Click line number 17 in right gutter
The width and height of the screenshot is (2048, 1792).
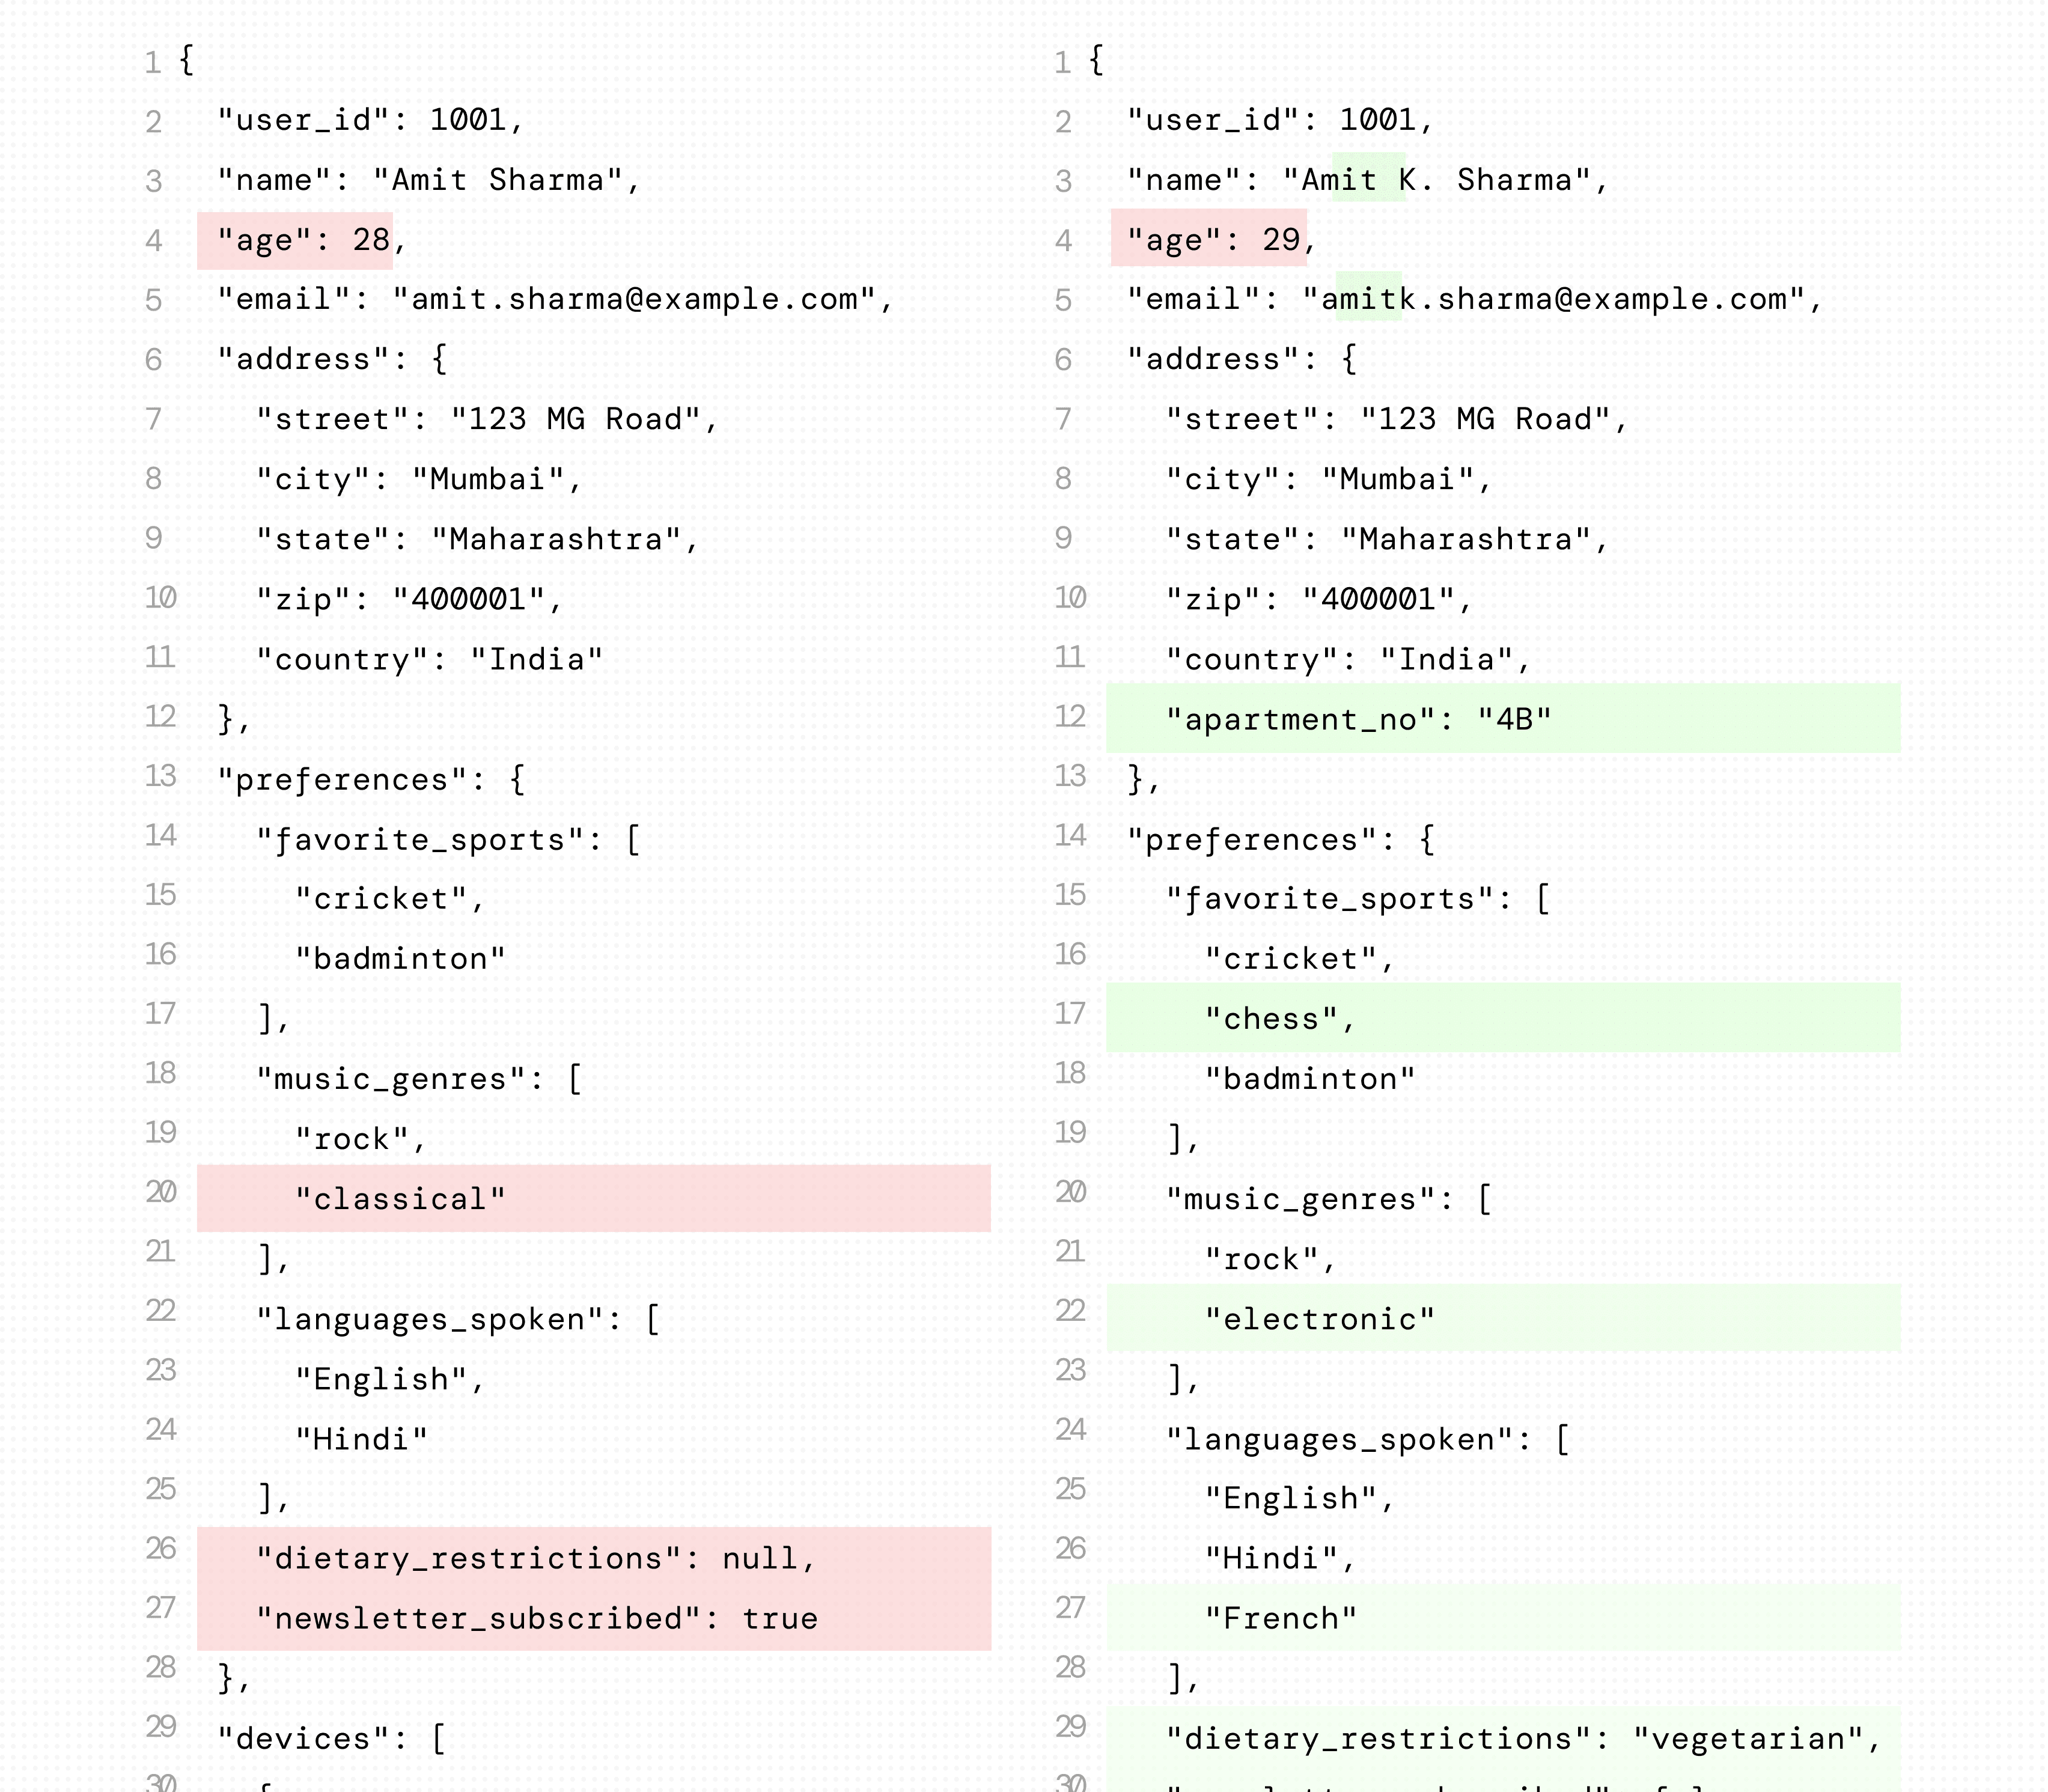[1070, 1014]
